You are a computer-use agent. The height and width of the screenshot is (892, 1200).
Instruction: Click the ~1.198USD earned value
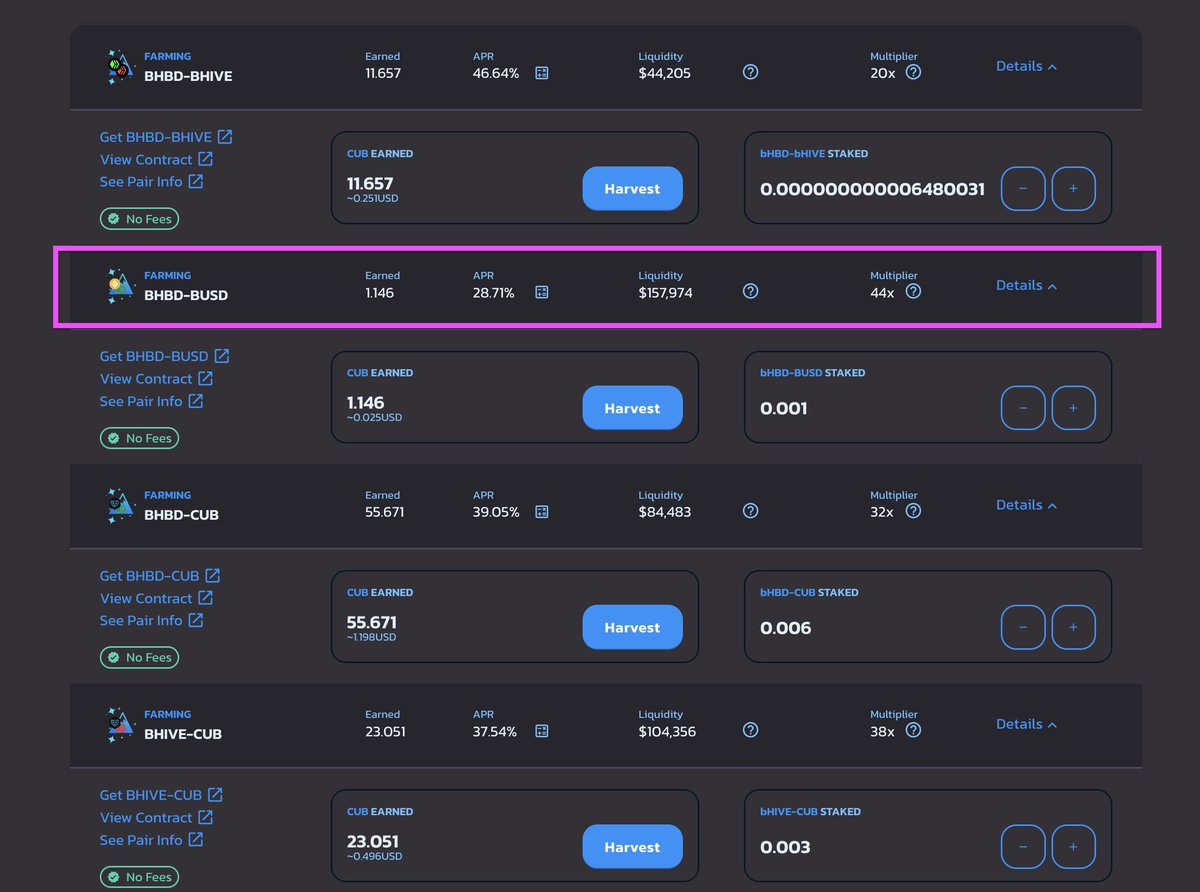point(372,637)
